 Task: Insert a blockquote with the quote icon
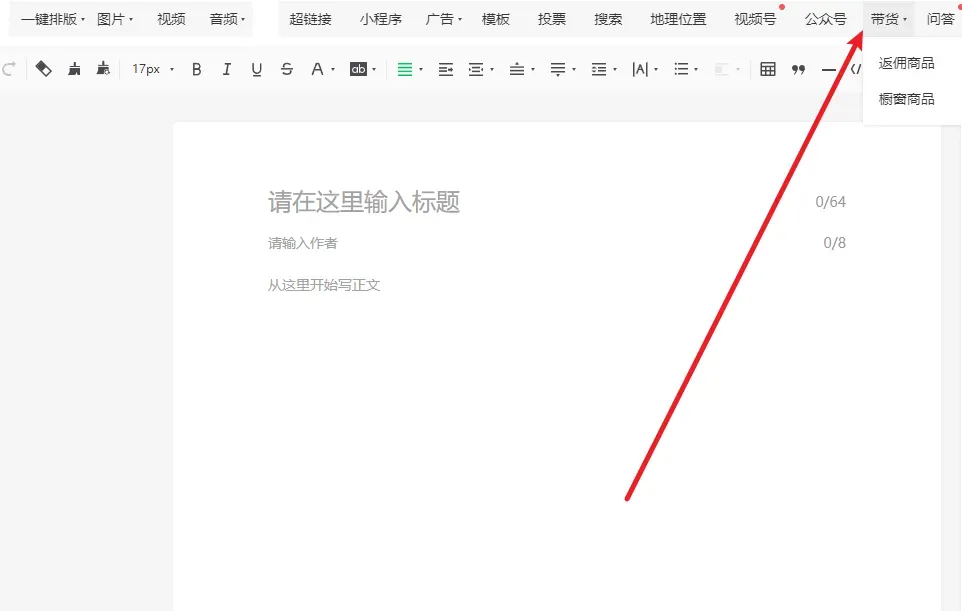click(x=798, y=70)
